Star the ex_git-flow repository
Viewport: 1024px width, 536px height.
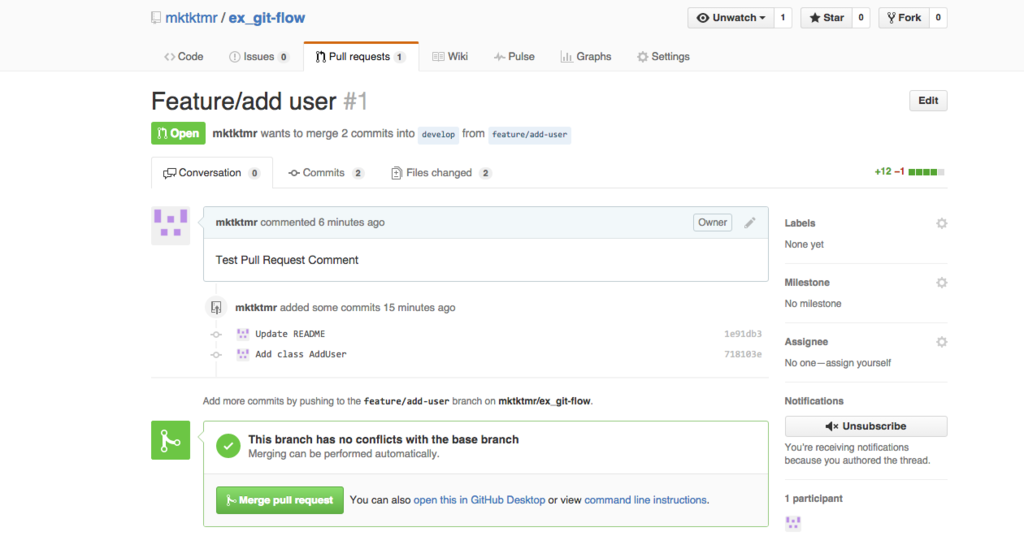click(826, 18)
